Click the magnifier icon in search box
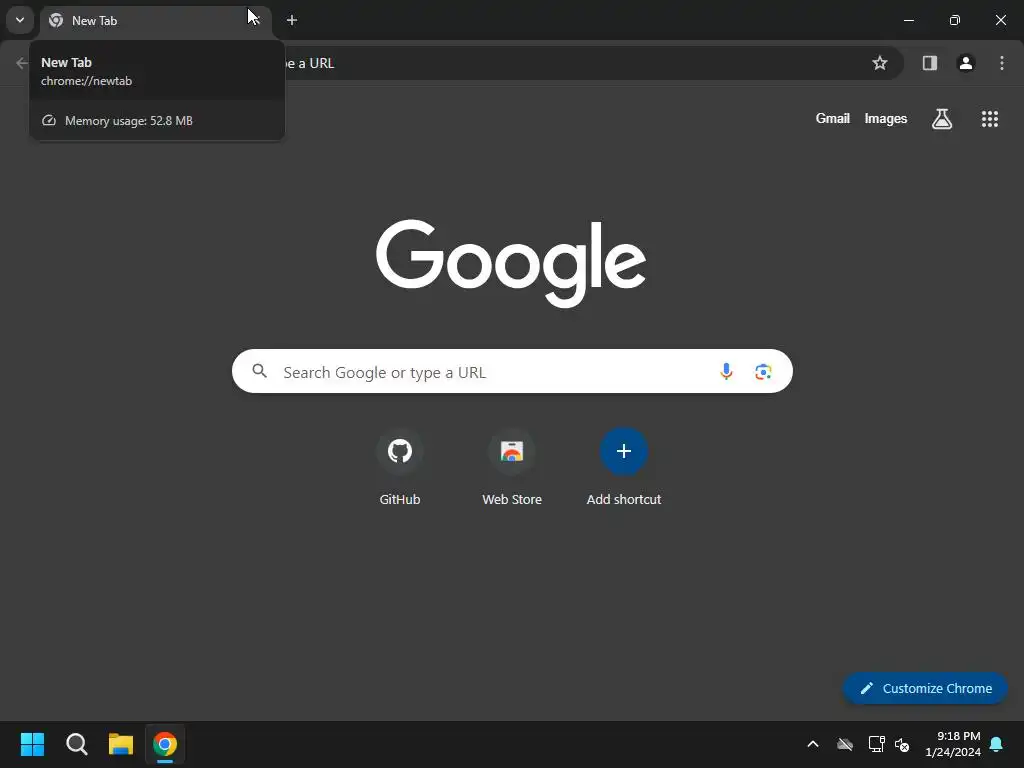Screen dimensions: 1024x768 [x=259, y=371]
